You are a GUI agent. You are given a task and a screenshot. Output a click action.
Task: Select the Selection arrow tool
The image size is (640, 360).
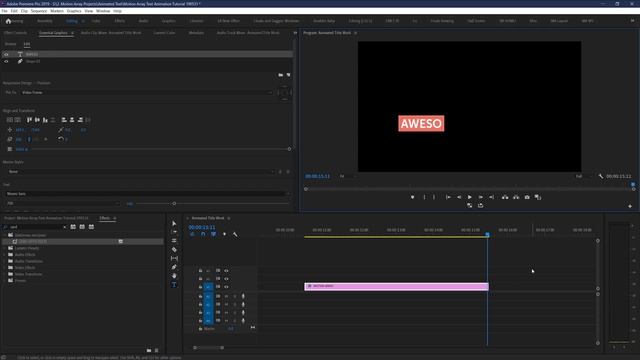[174, 224]
